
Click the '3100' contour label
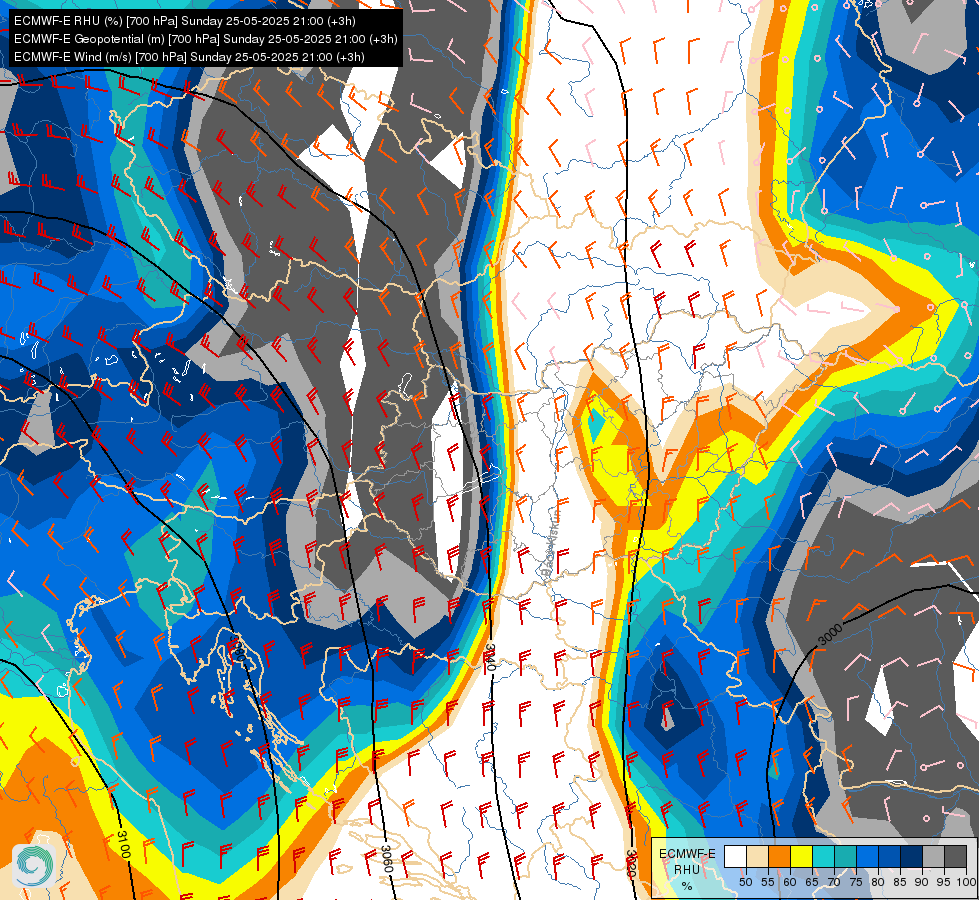coord(124,844)
